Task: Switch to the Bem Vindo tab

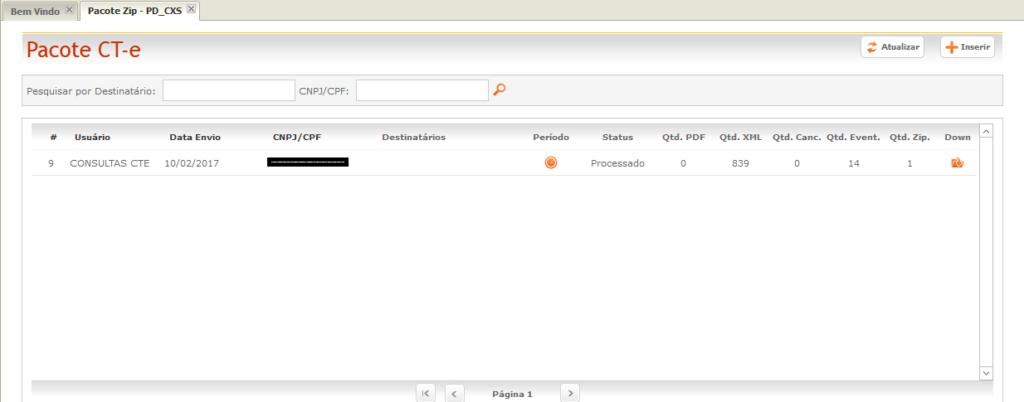Action: pyautogui.click(x=35, y=11)
